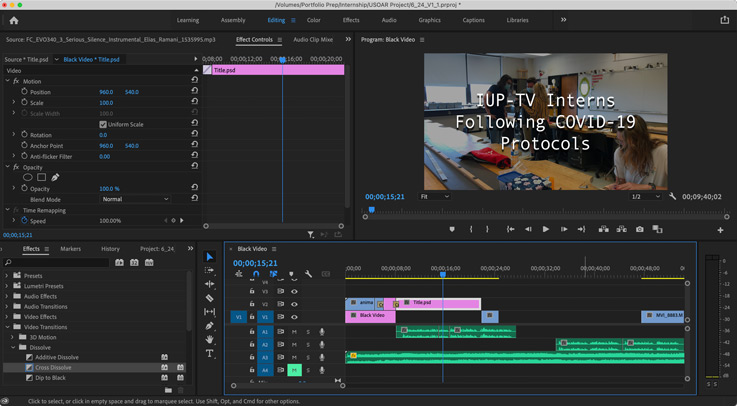The height and width of the screenshot is (406, 737).
Task: Open the Button Editor plus icon
Action: [720, 230]
